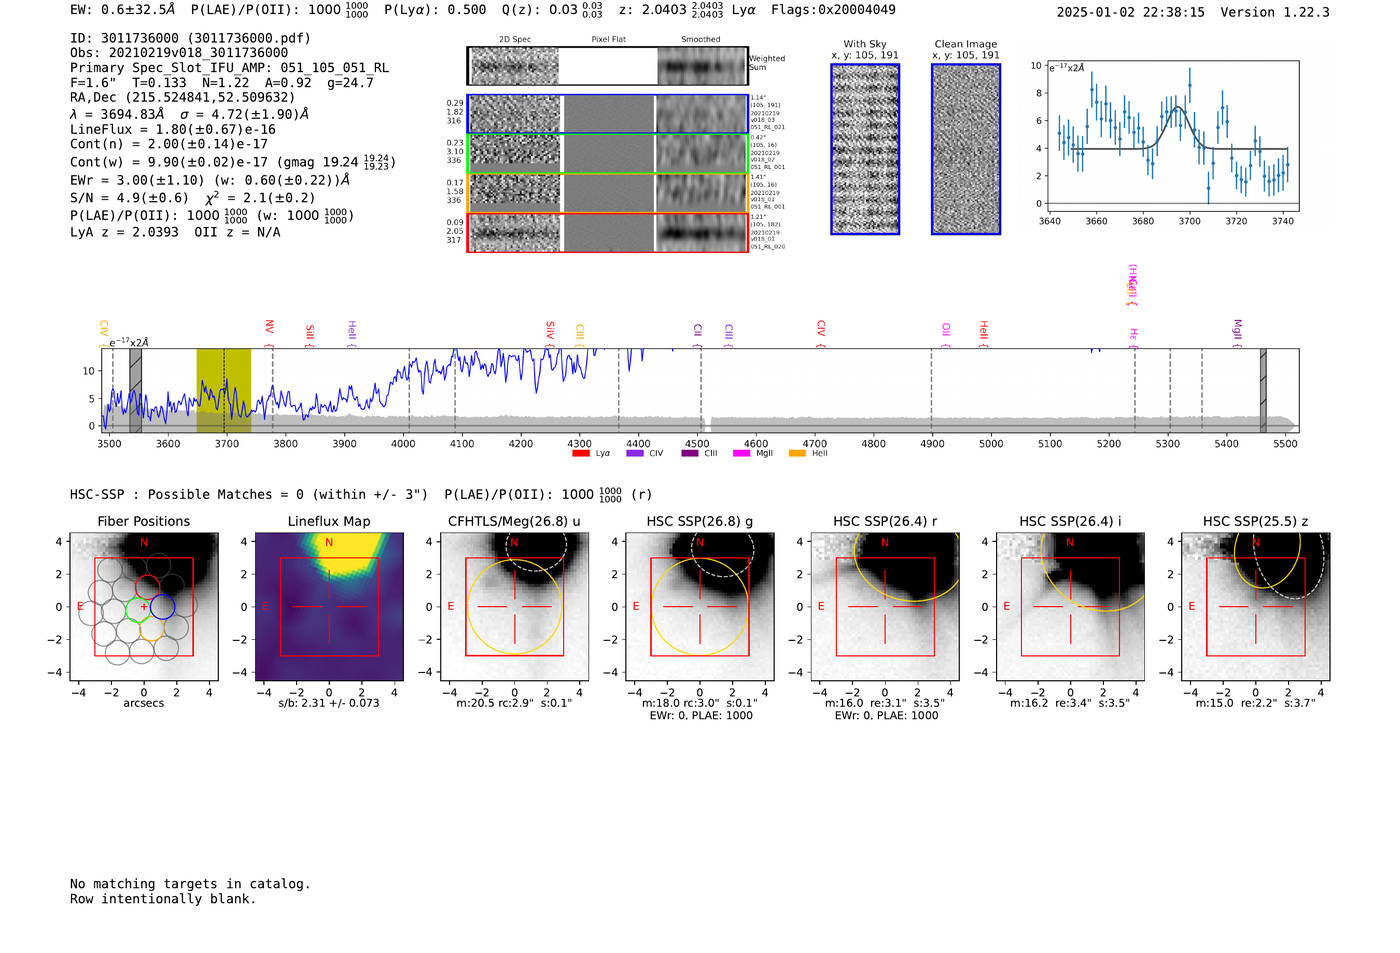Click the 's/b: 2.31 +/- 0.073' caption
This screenshot has width=1400, height=953.
[x=329, y=703]
